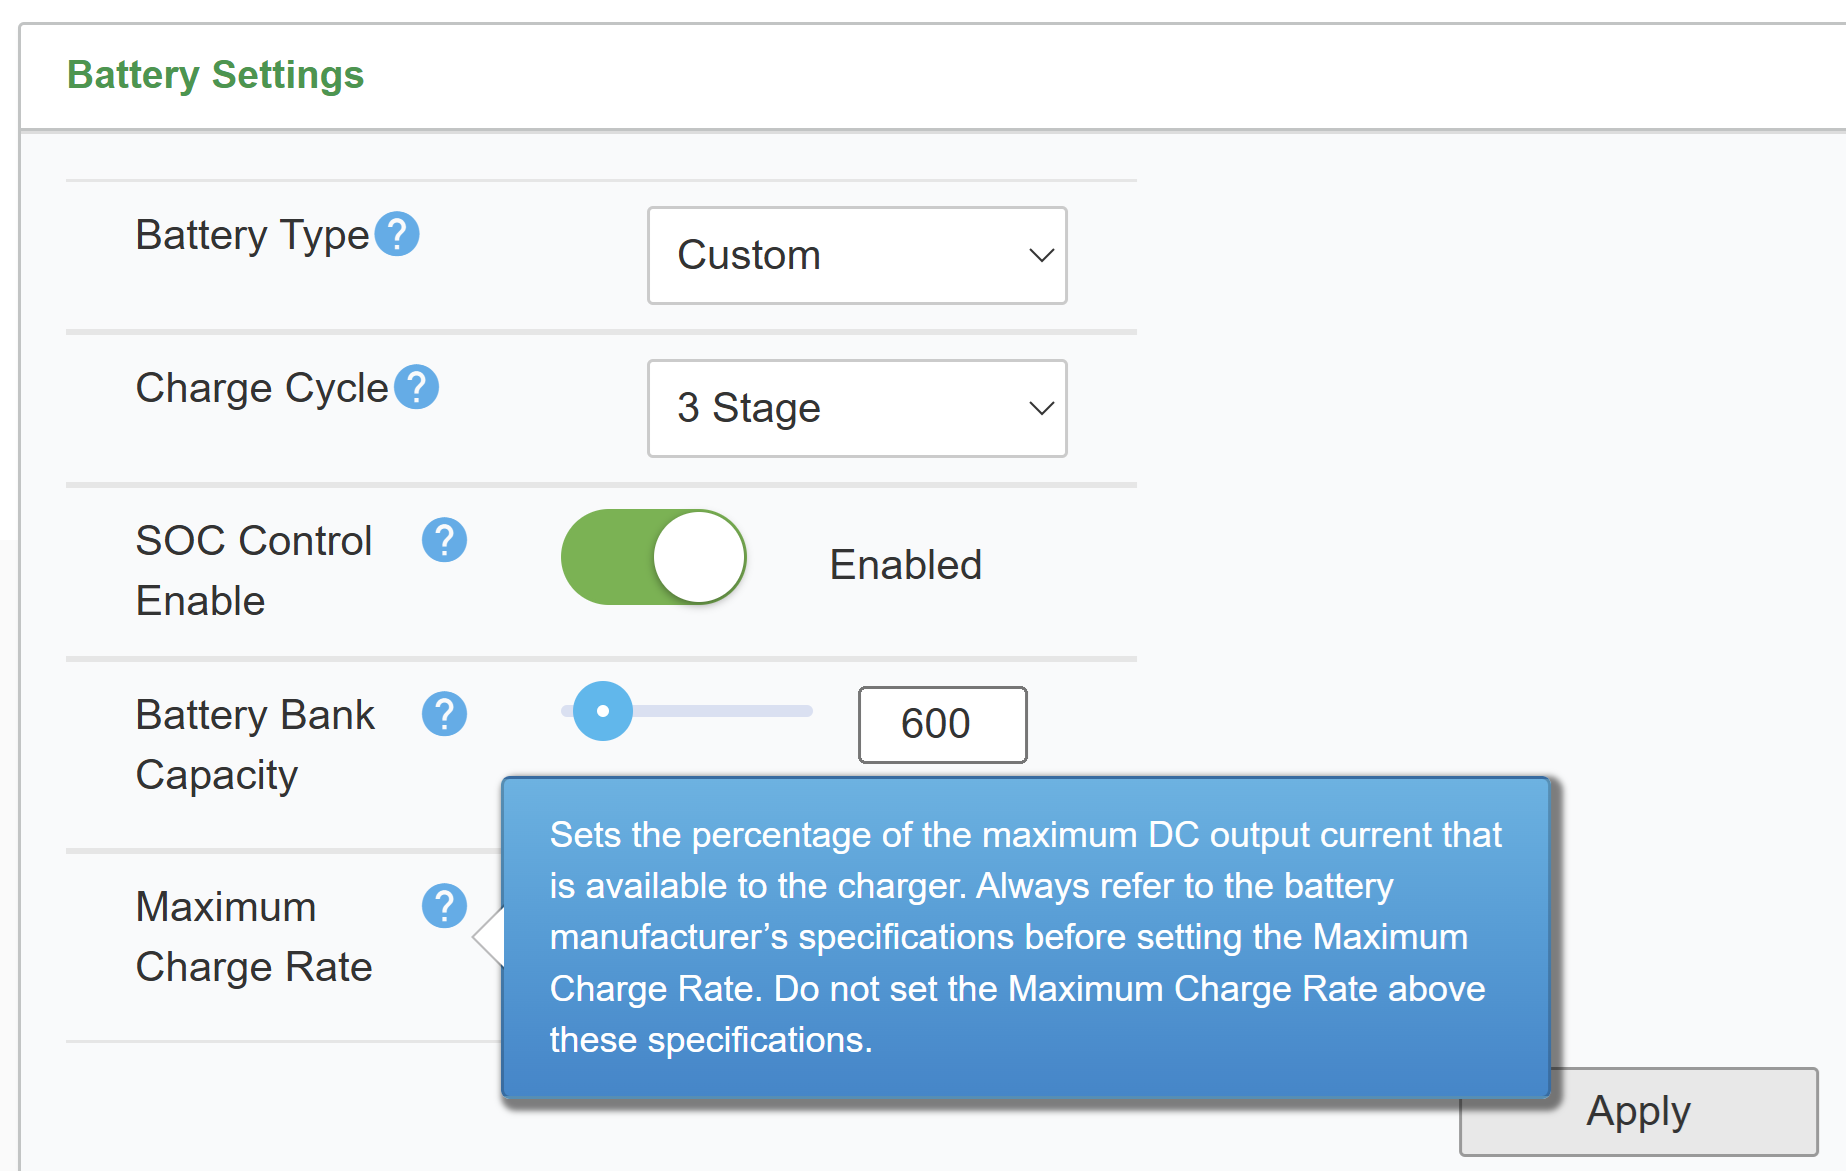Click the Battery Type field label
1846x1171 pixels.
pos(252,235)
